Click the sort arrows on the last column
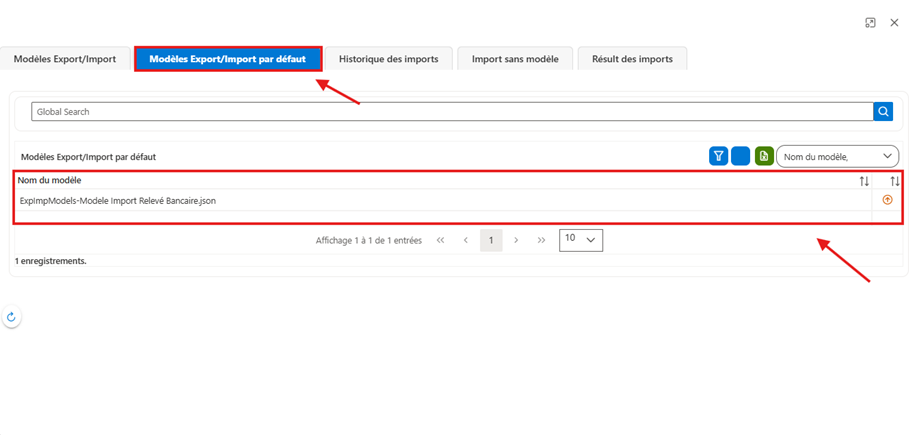 (x=895, y=182)
